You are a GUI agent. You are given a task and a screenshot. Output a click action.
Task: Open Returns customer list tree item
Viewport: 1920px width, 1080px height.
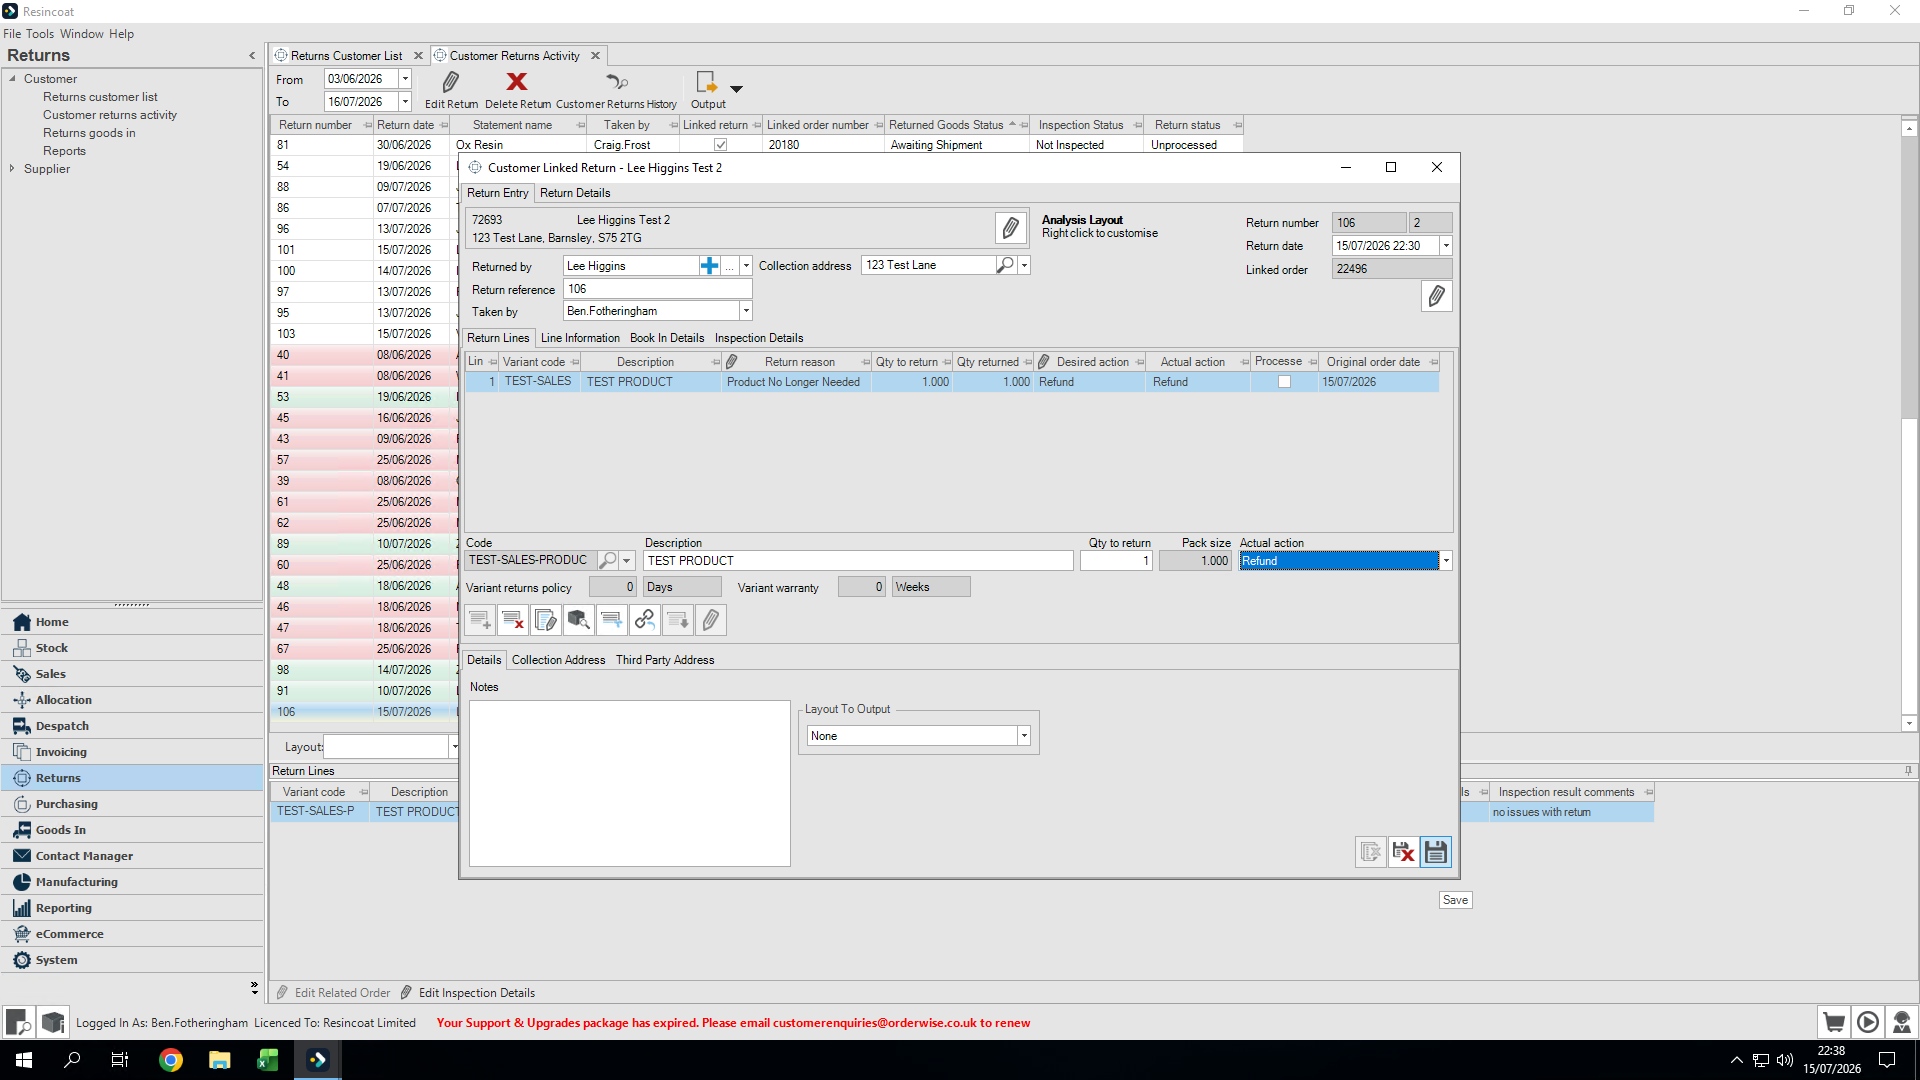[x=100, y=97]
